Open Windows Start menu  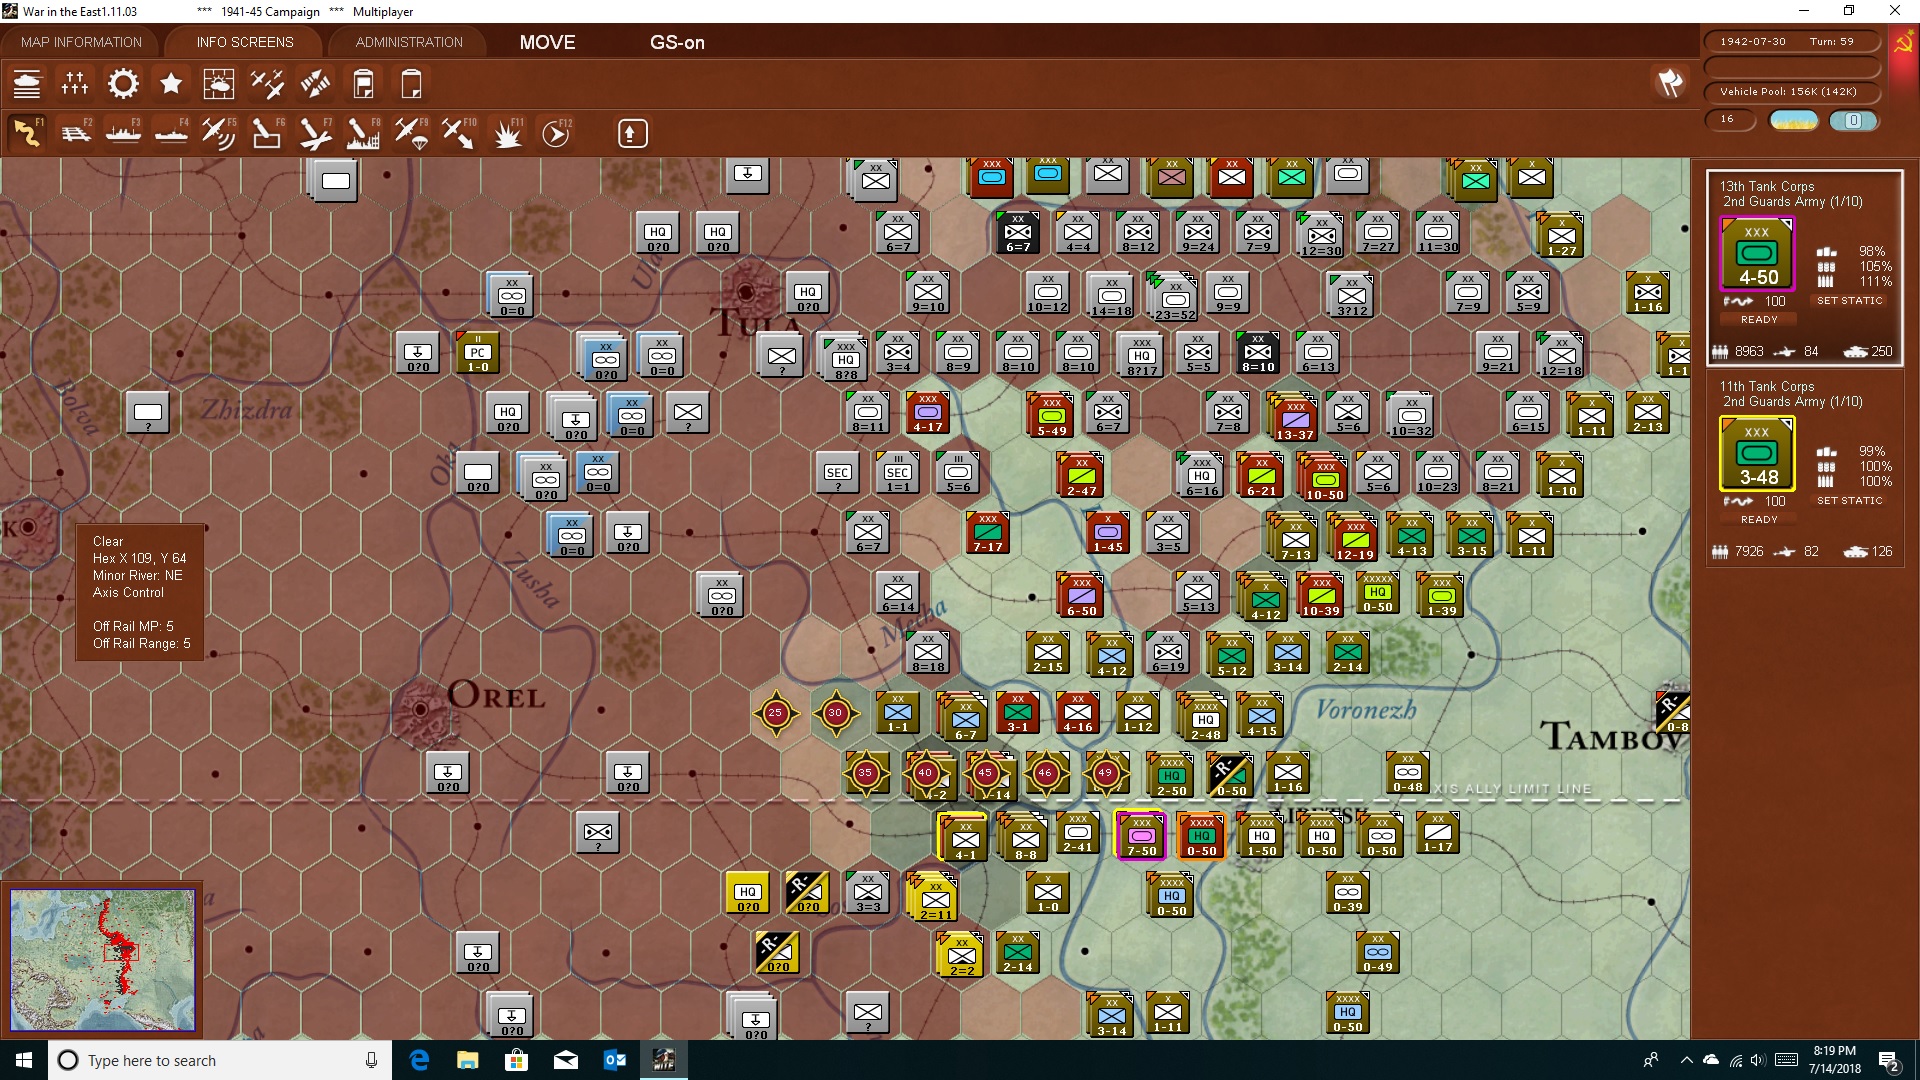click(x=24, y=1060)
